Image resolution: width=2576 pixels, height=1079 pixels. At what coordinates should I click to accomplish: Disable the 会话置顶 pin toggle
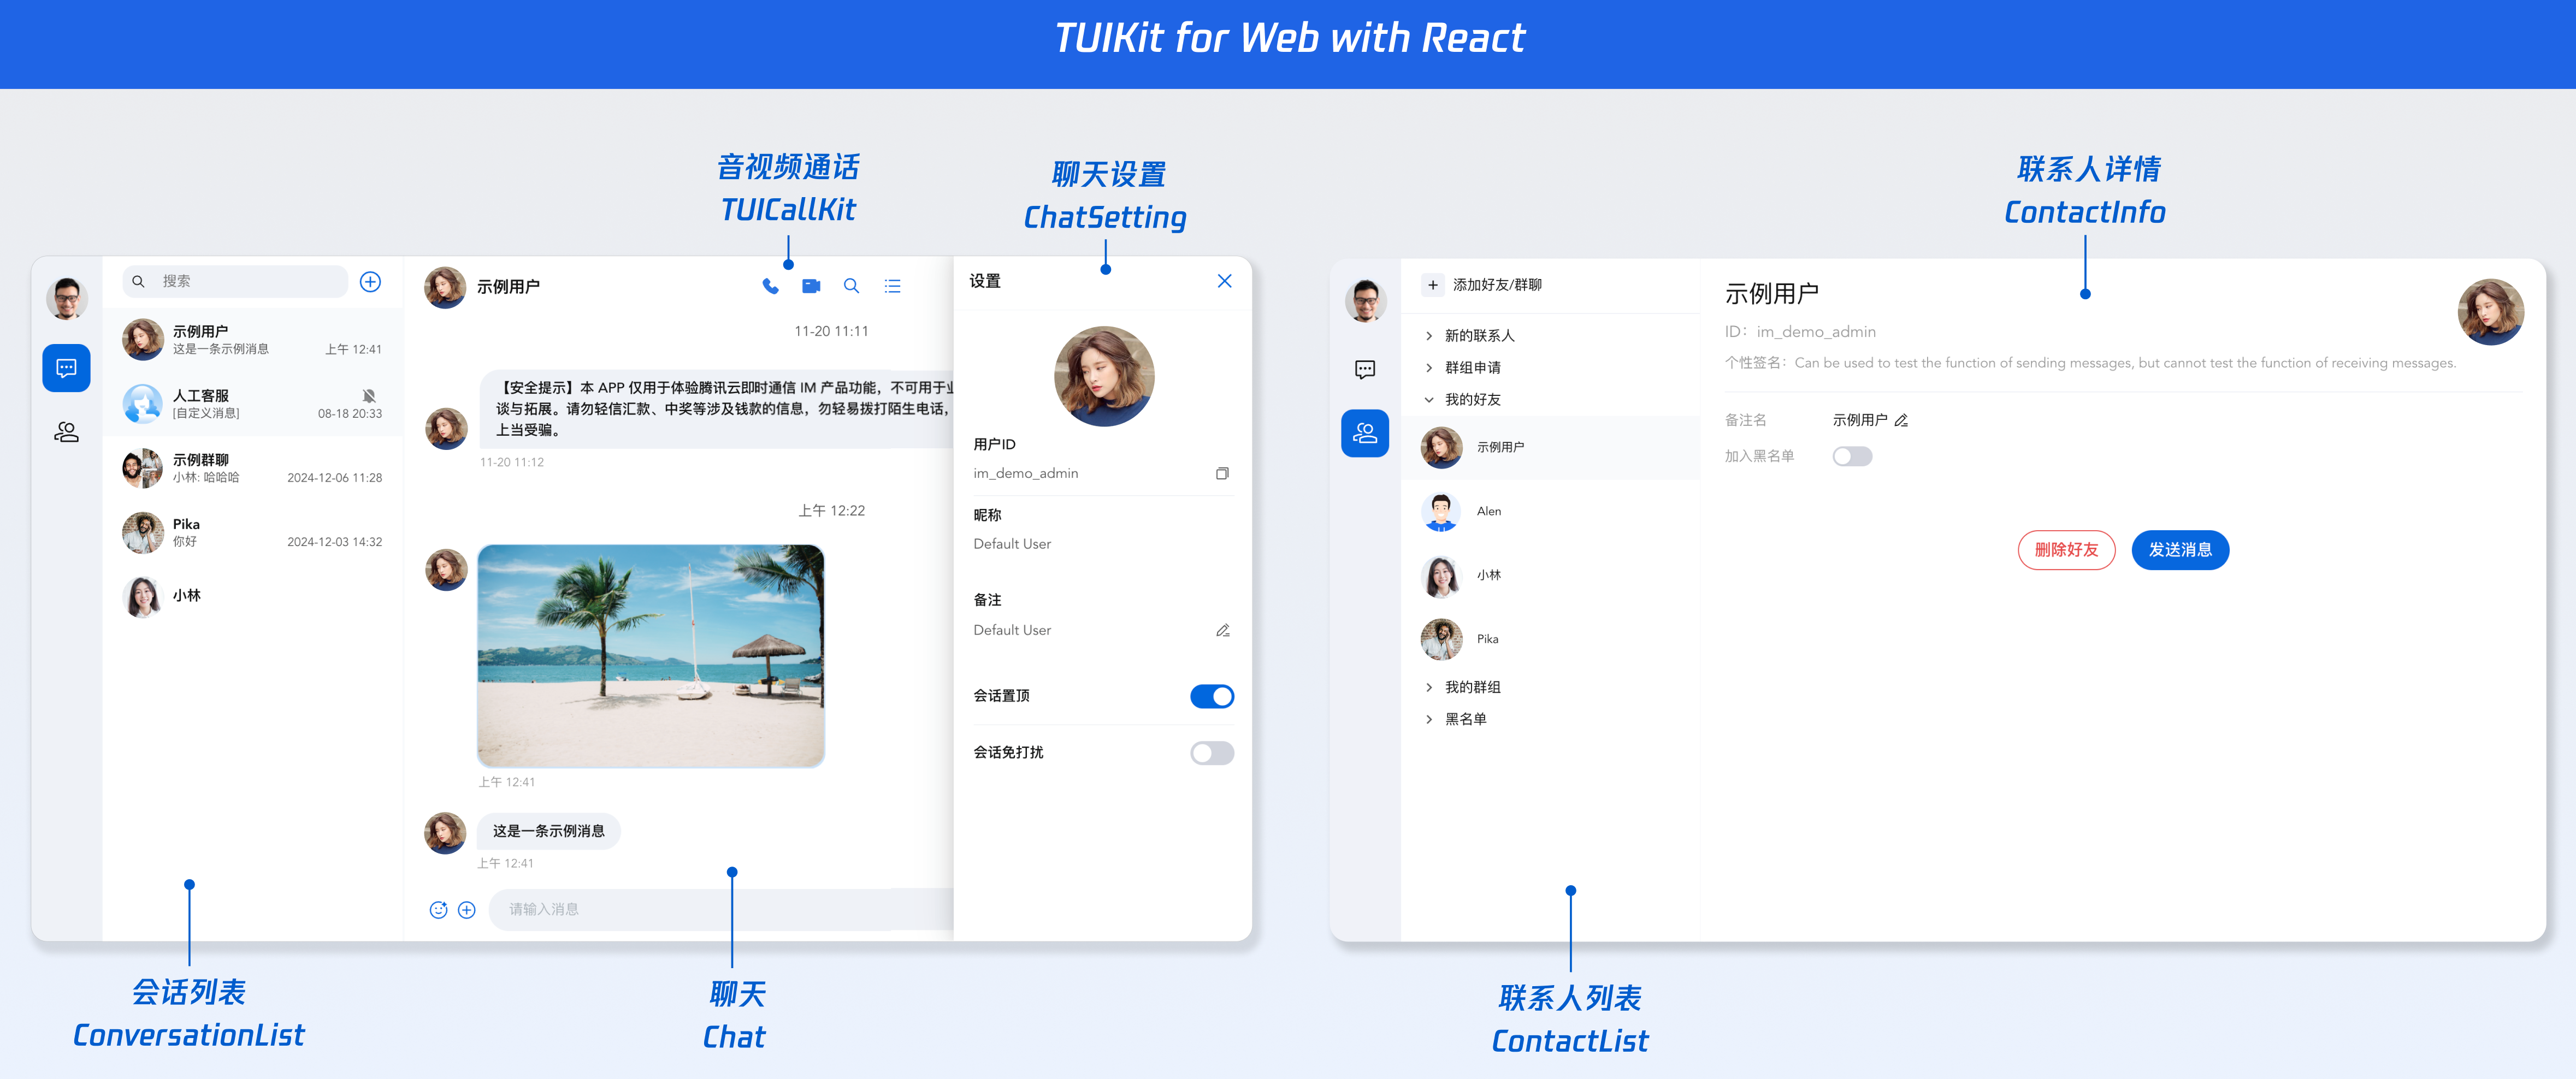(1211, 696)
